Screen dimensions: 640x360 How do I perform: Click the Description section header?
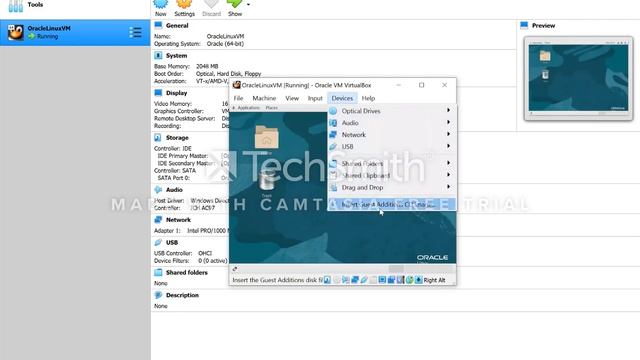tap(182, 295)
